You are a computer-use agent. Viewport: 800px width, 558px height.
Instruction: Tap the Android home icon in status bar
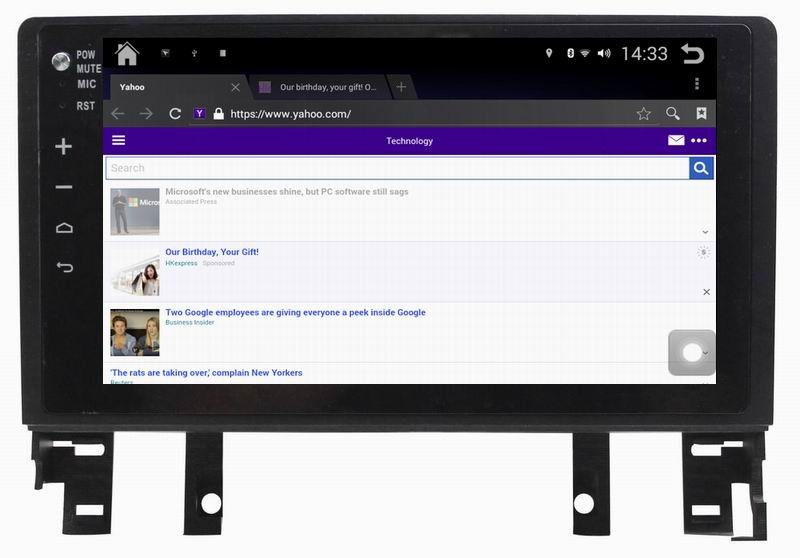127,54
